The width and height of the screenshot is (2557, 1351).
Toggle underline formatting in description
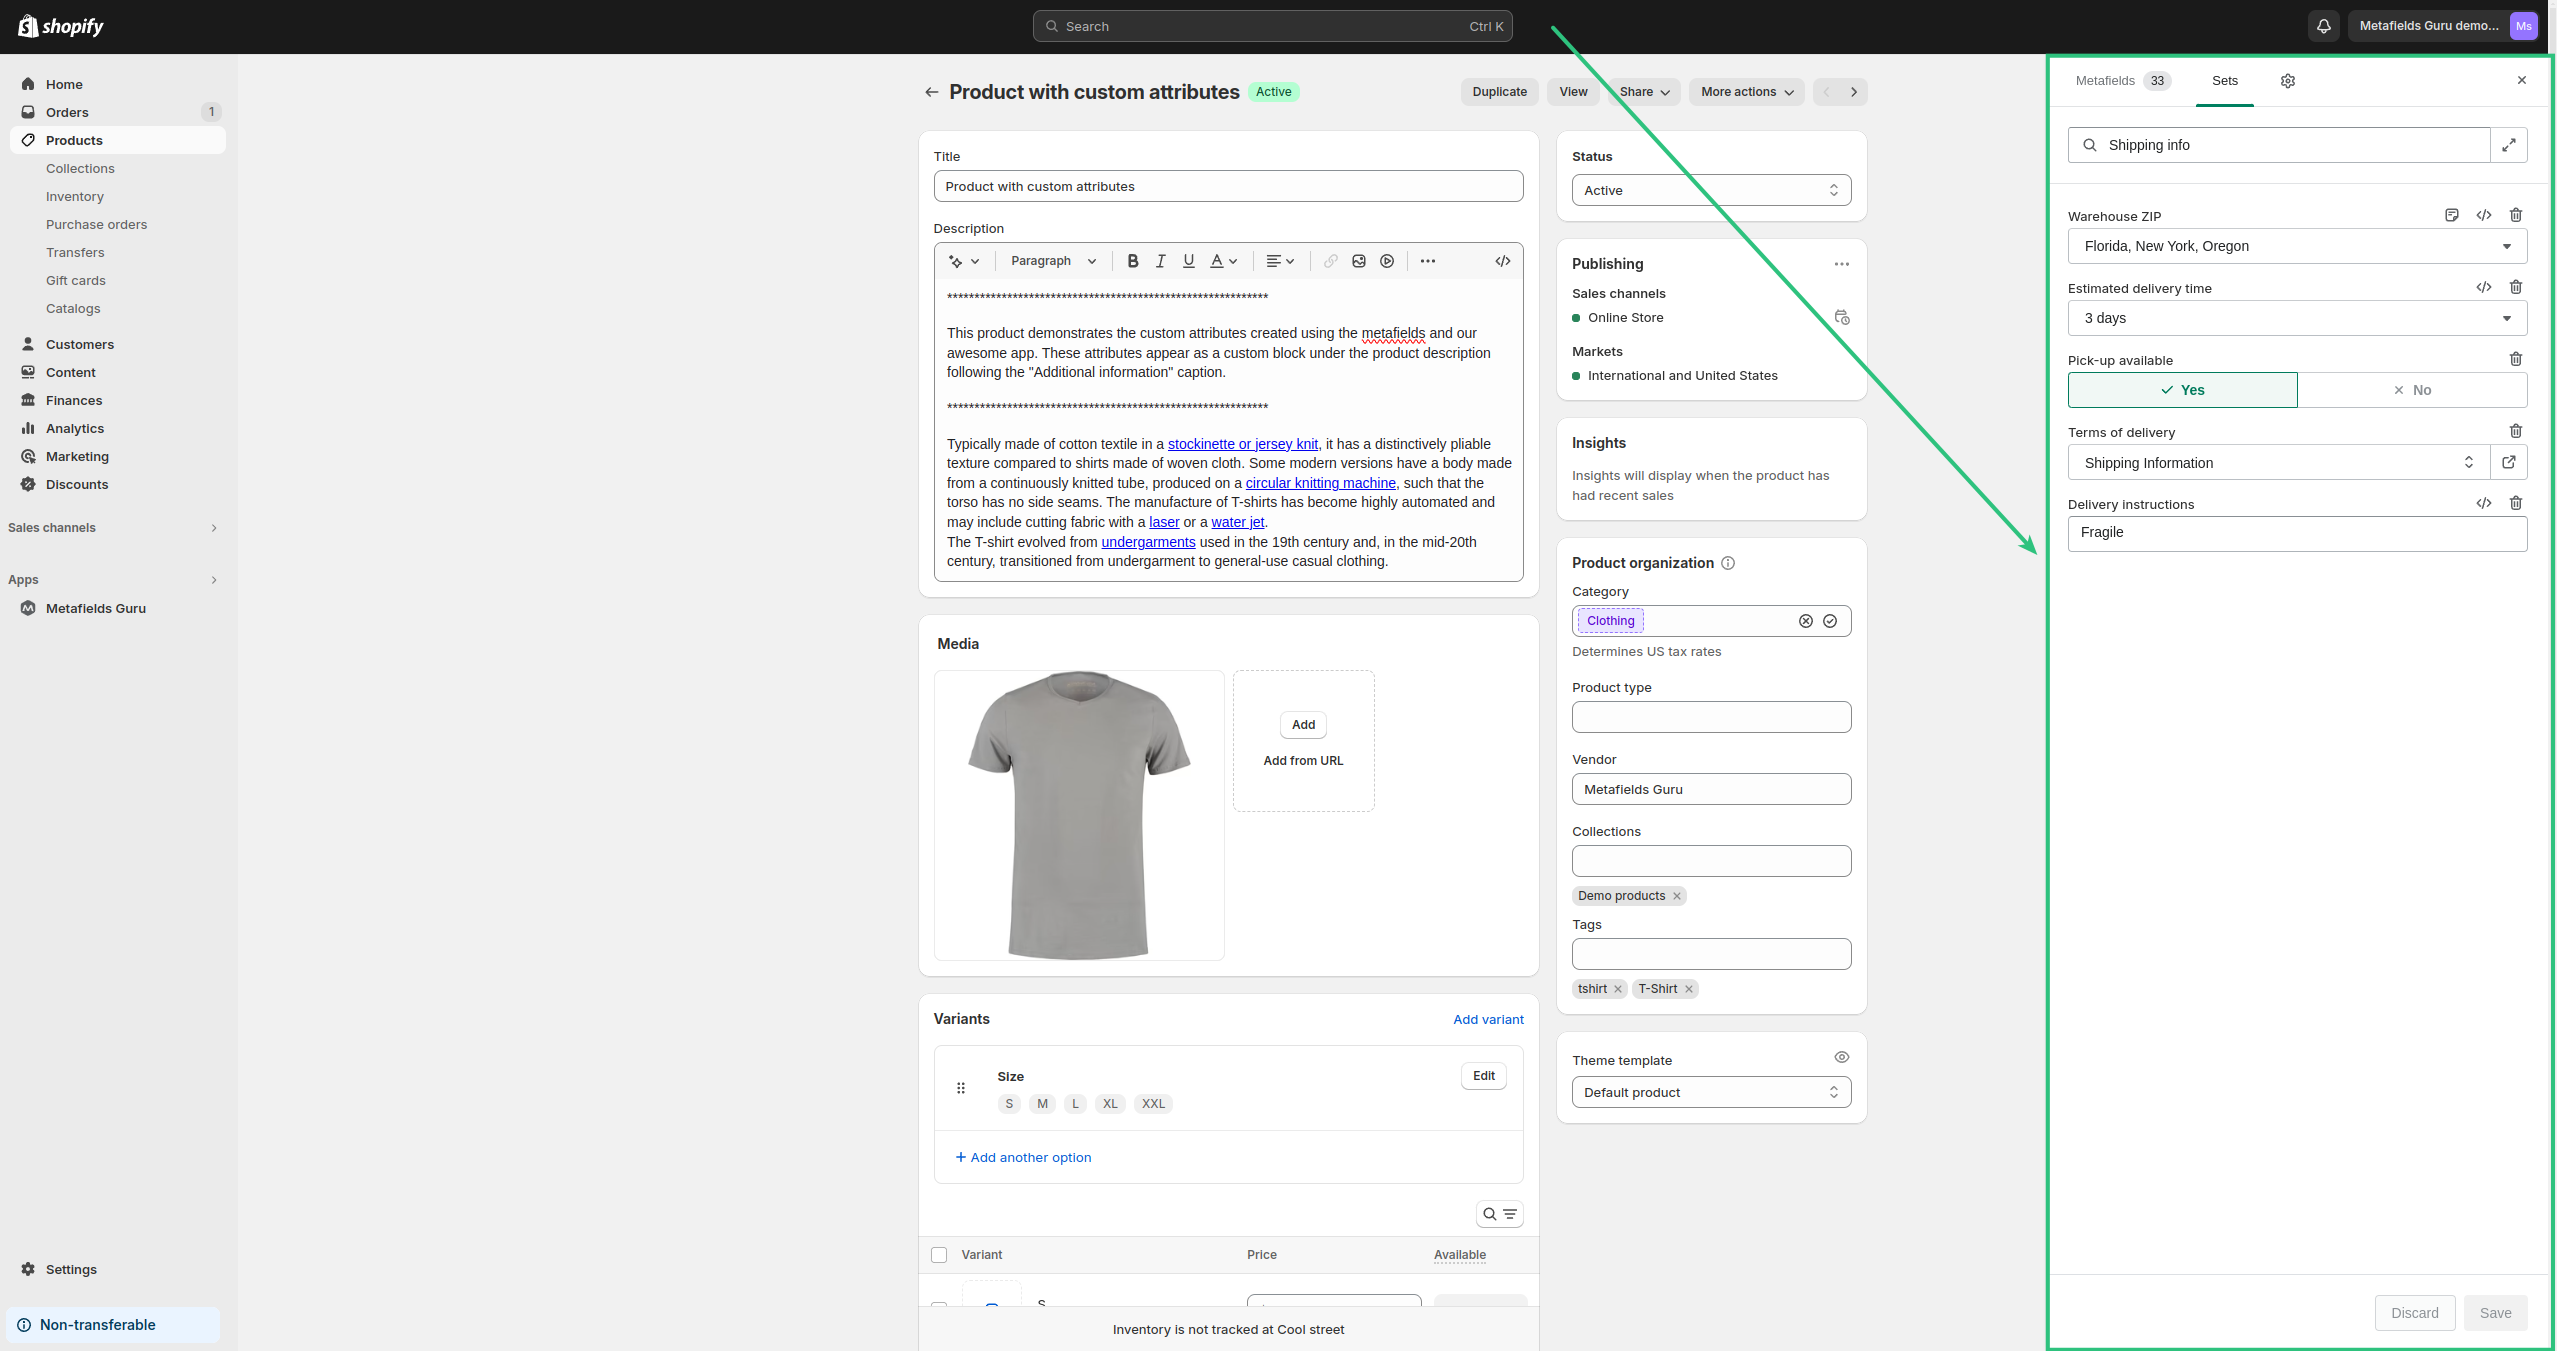tap(1188, 261)
